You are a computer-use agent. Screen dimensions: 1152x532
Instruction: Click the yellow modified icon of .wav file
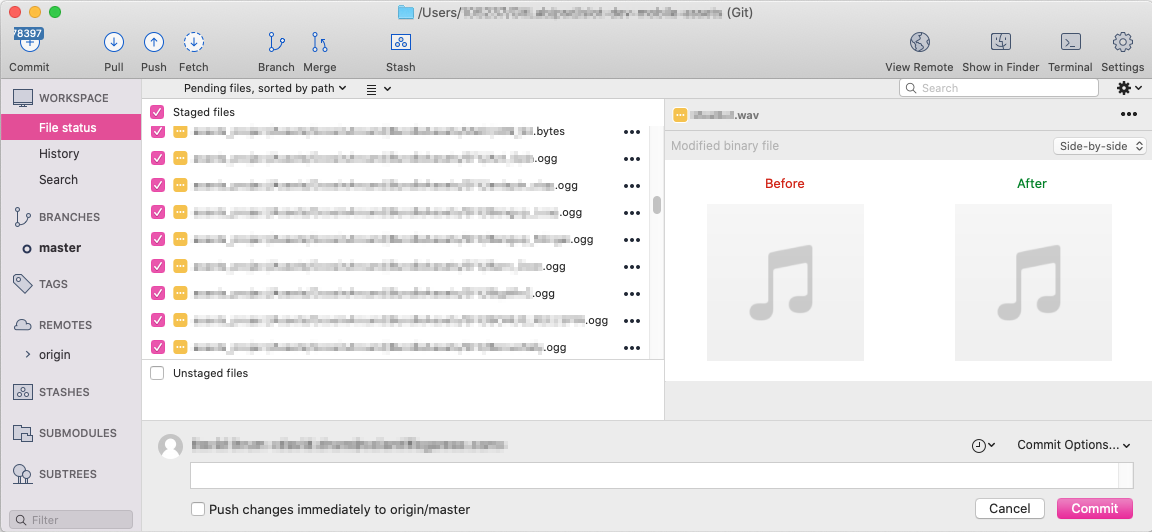(680, 115)
